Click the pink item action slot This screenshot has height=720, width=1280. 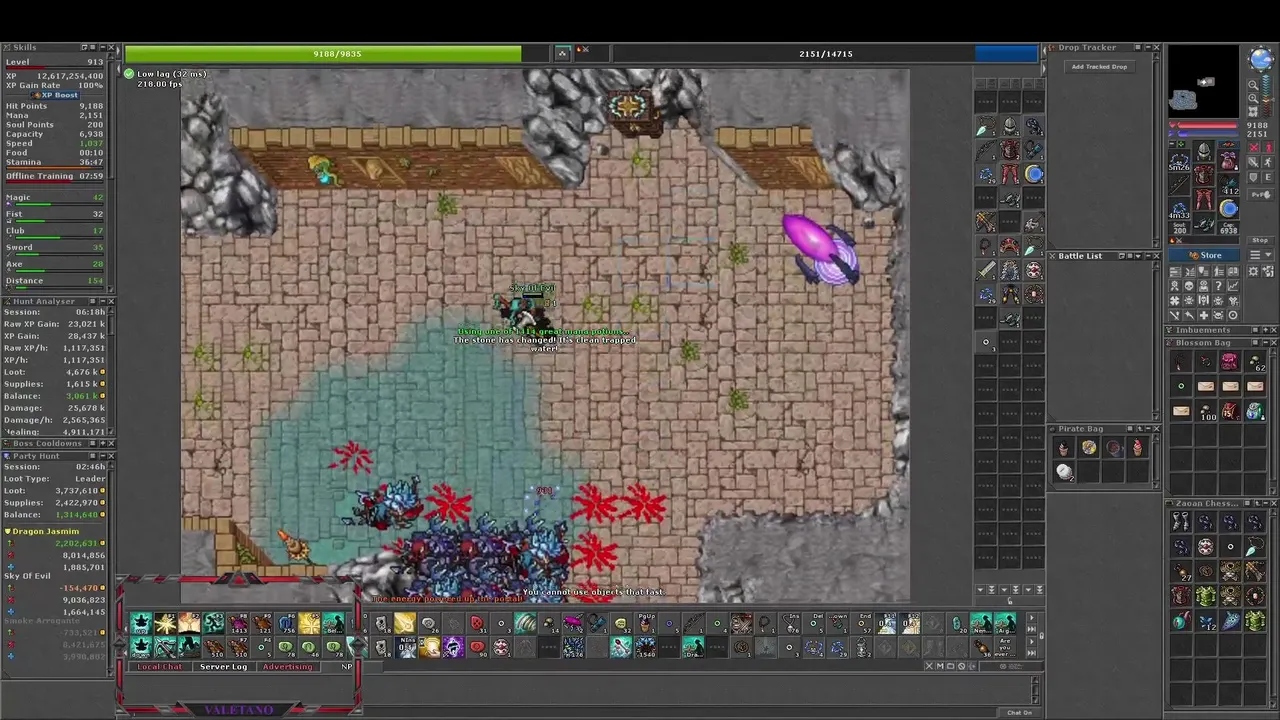click(573, 623)
